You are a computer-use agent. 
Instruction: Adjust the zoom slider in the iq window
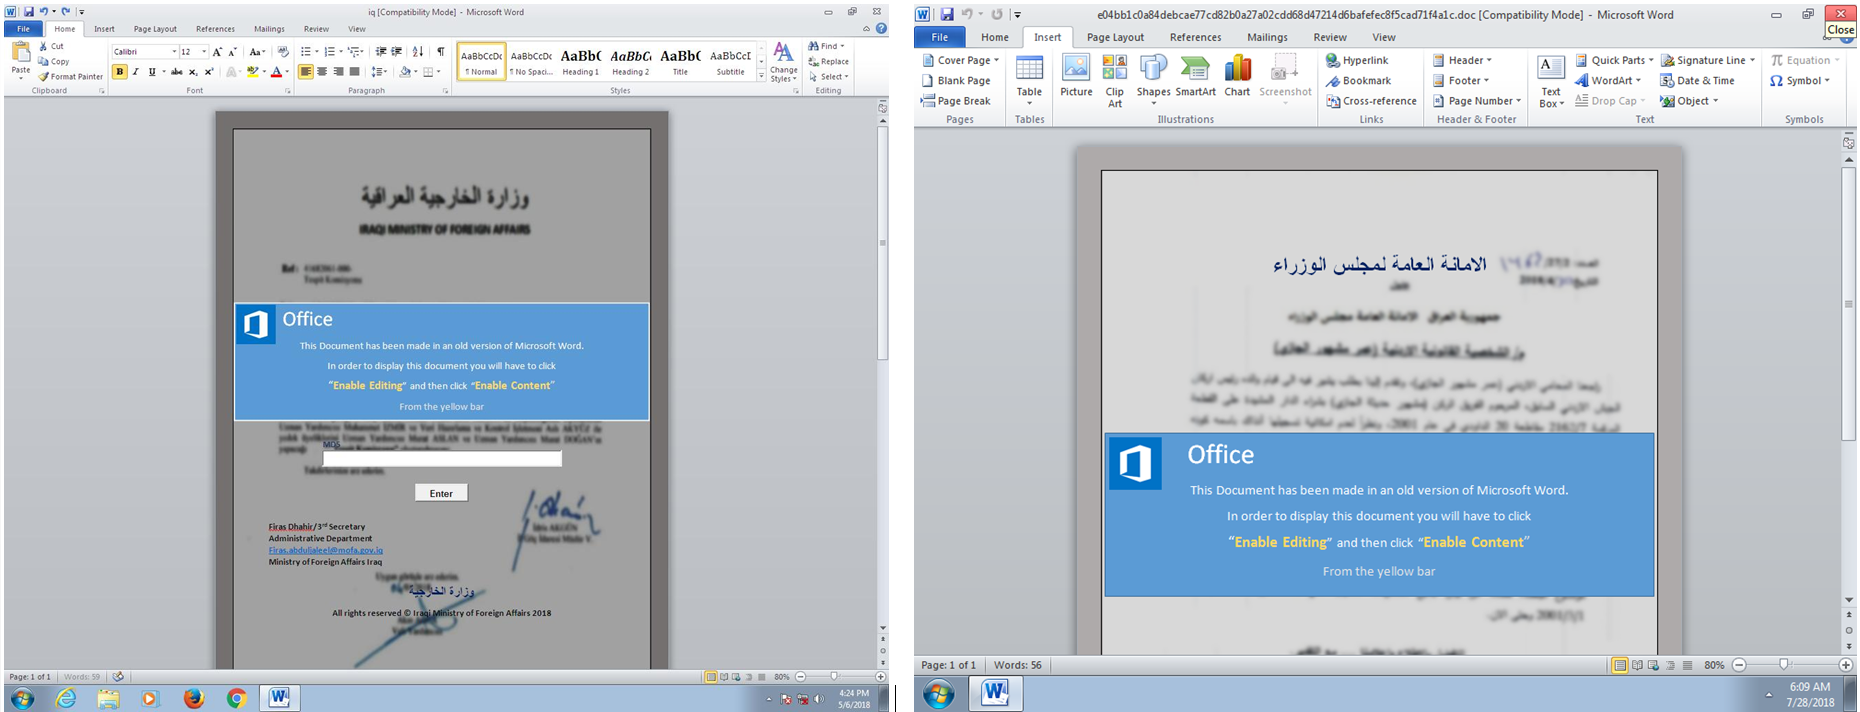(x=833, y=677)
